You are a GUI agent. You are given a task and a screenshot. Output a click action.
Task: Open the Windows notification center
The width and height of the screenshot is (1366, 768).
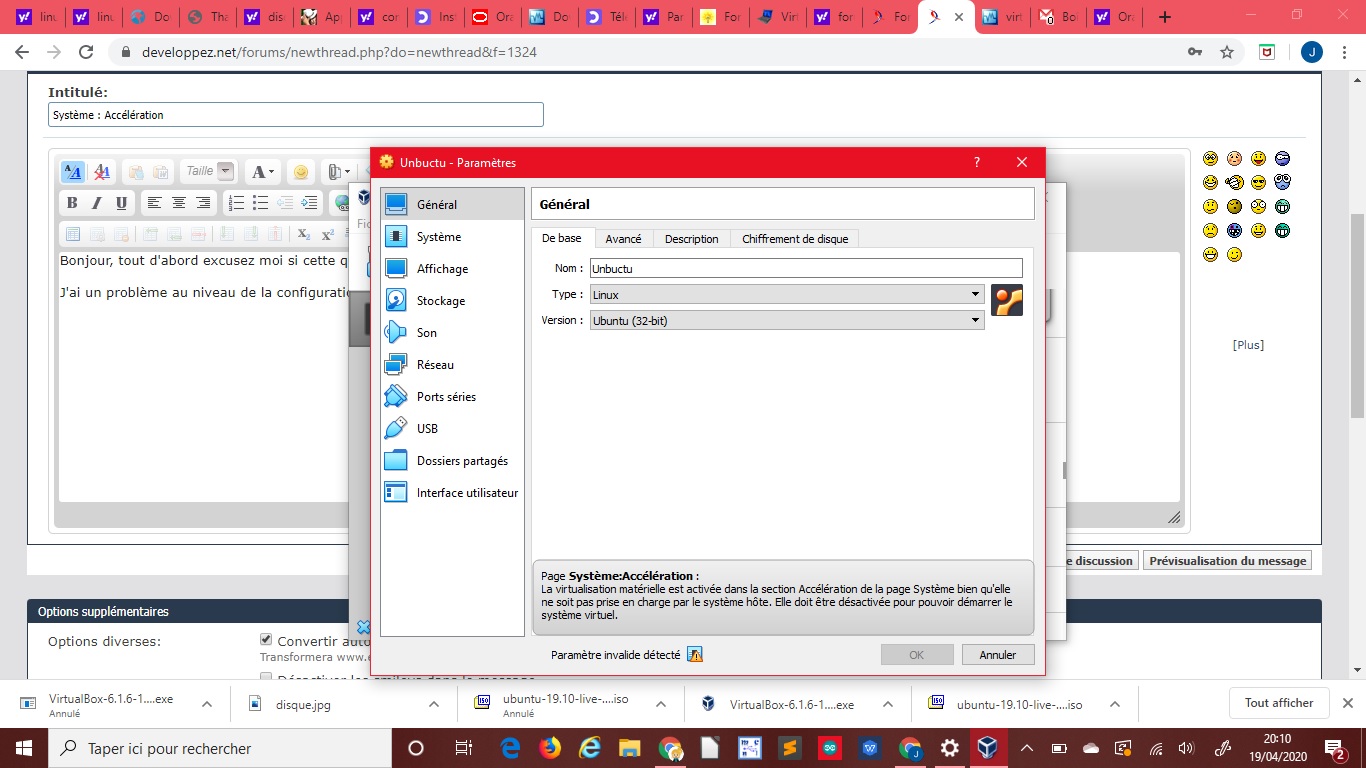point(1338,748)
